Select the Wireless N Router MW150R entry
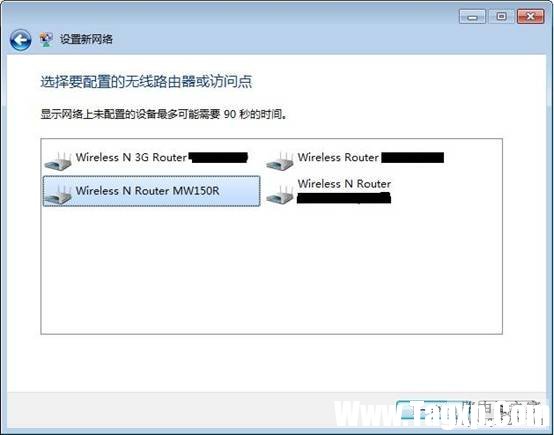Viewport: 554px width, 435px height. (152, 191)
